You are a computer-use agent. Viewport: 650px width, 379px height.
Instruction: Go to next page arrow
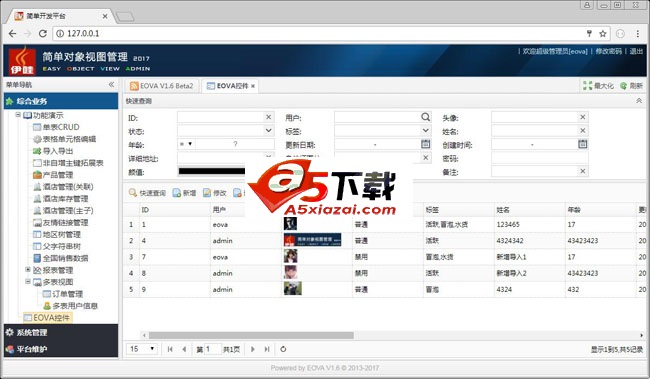253,349
